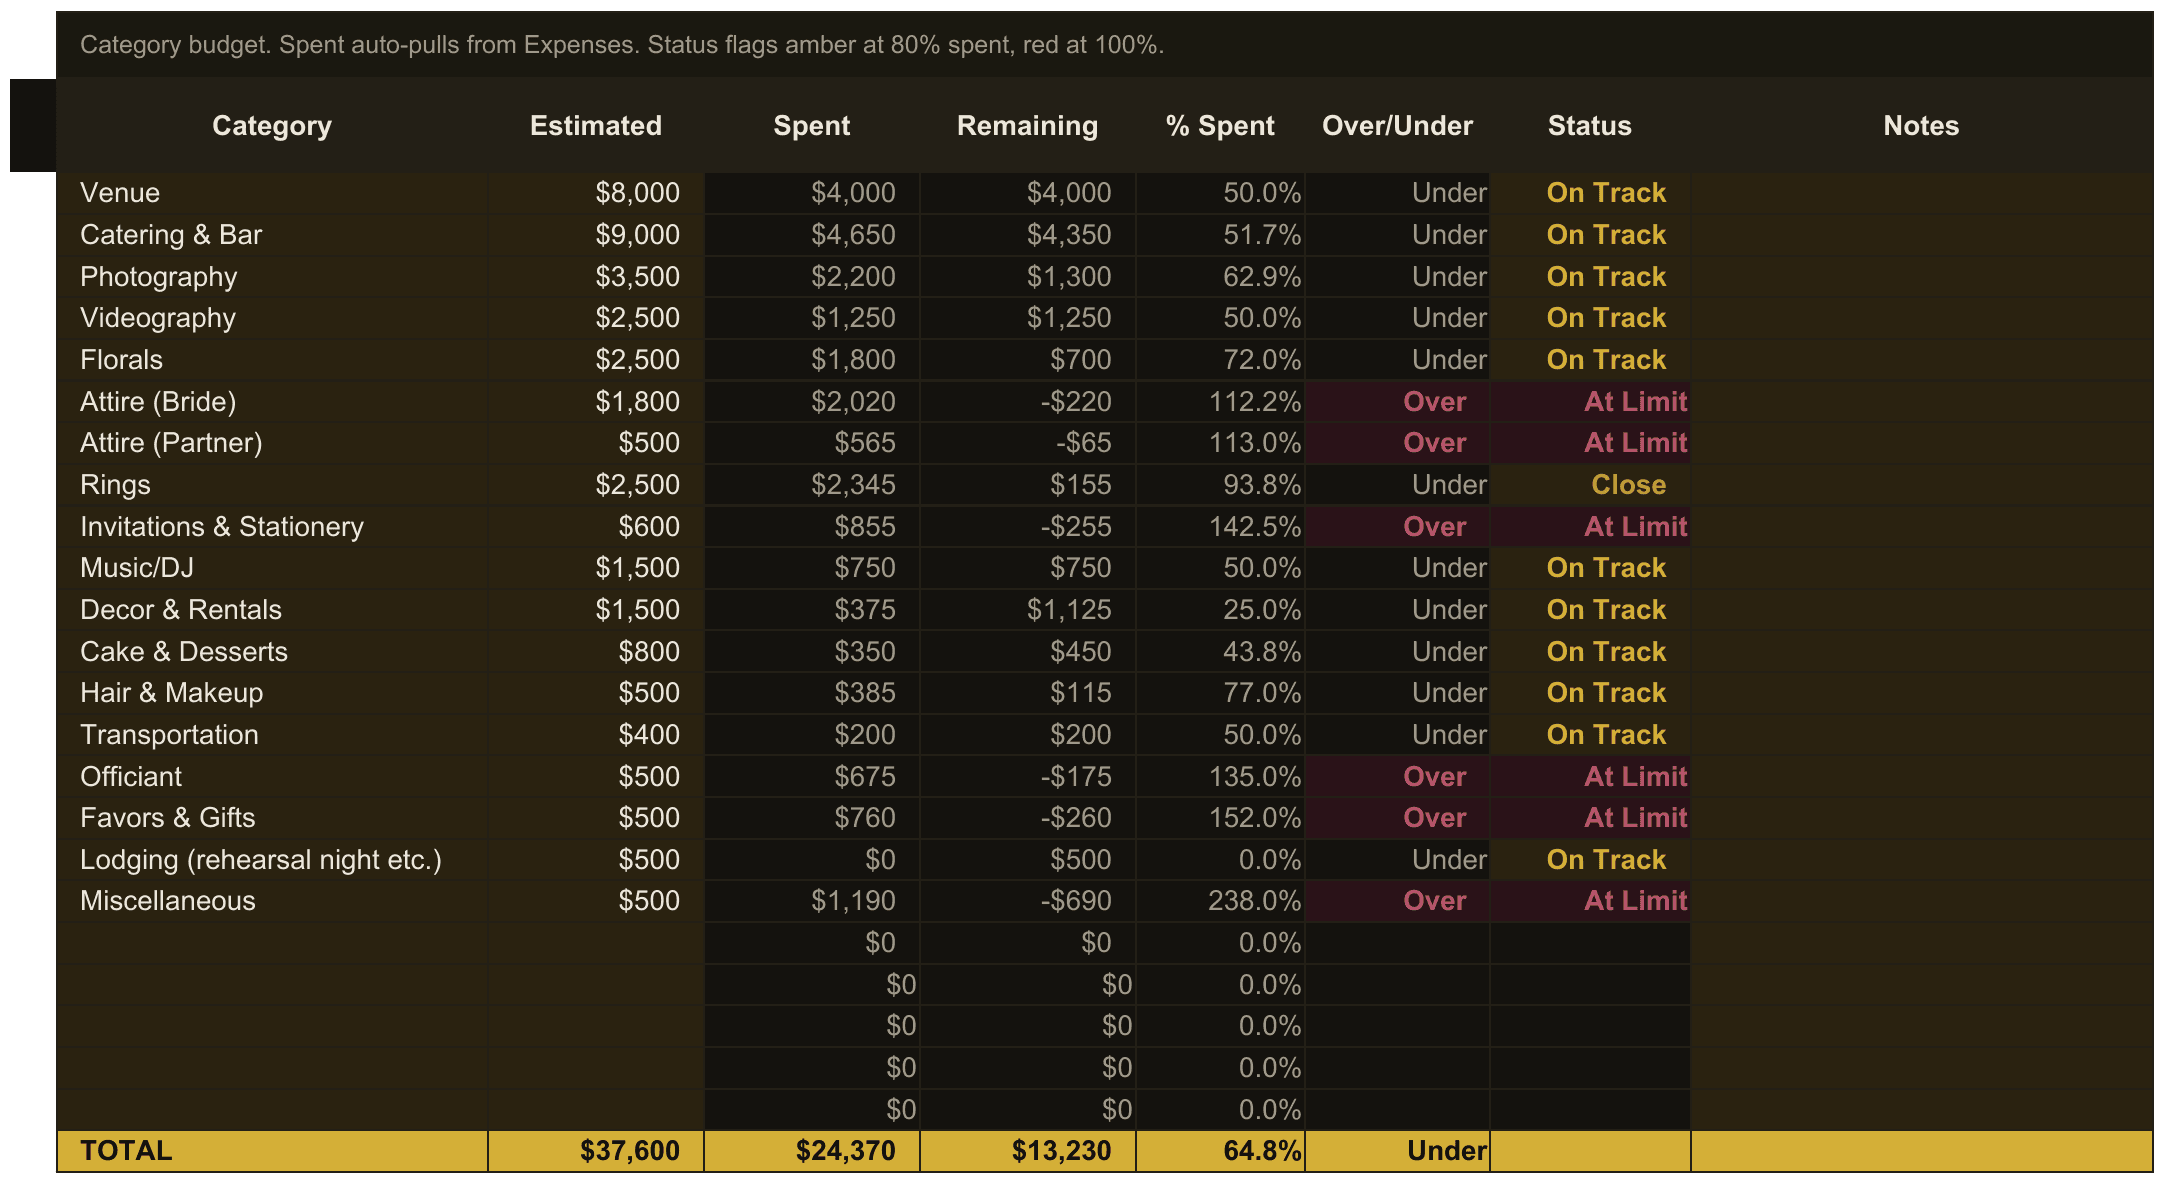
Task: Select Rings 93.8% spent cell
Action: (1220, 485)
